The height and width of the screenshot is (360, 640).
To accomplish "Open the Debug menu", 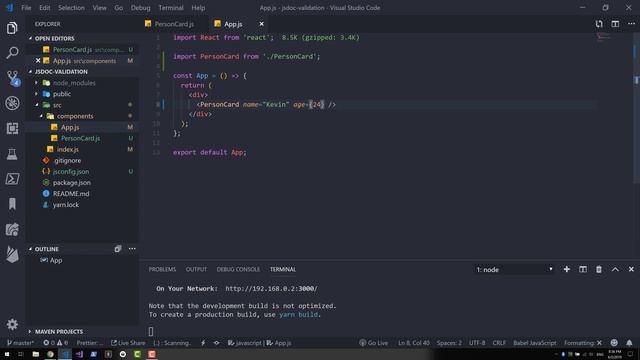I will point(140,8).
